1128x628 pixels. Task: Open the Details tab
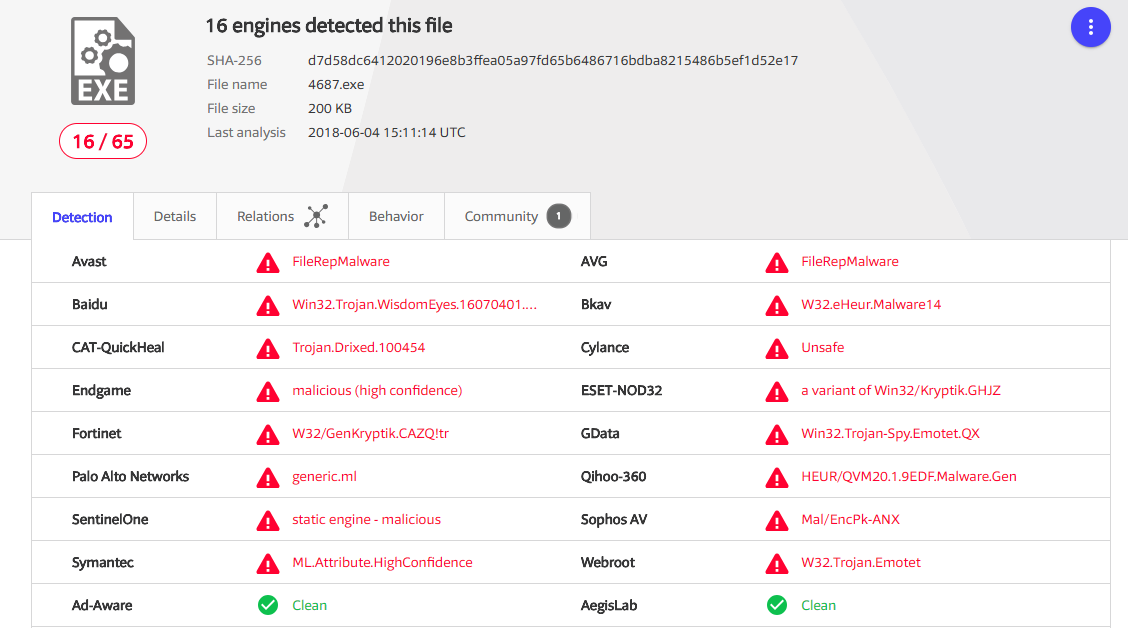(175, 217)
